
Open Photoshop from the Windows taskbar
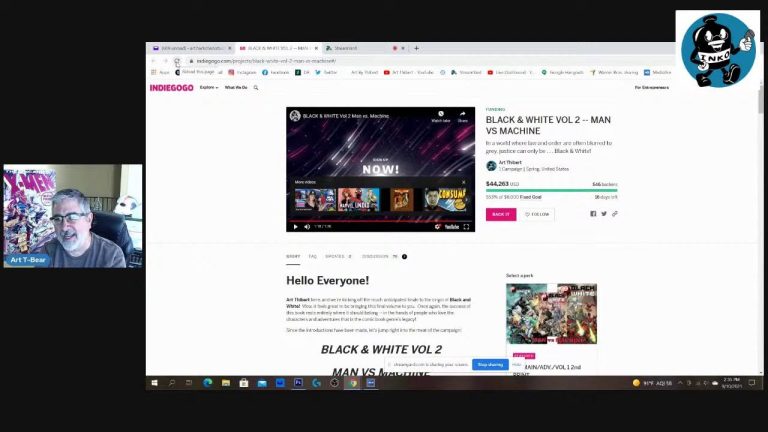click(x=298, y=383)
